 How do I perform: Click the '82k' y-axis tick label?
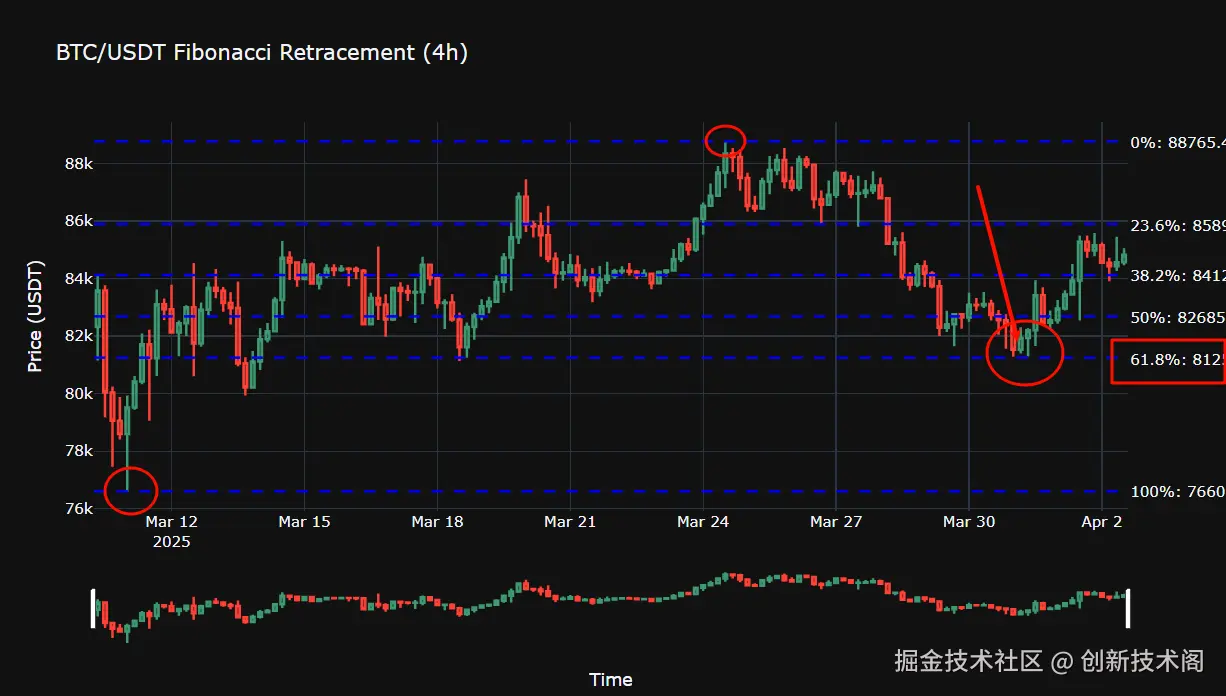point(80,336)
